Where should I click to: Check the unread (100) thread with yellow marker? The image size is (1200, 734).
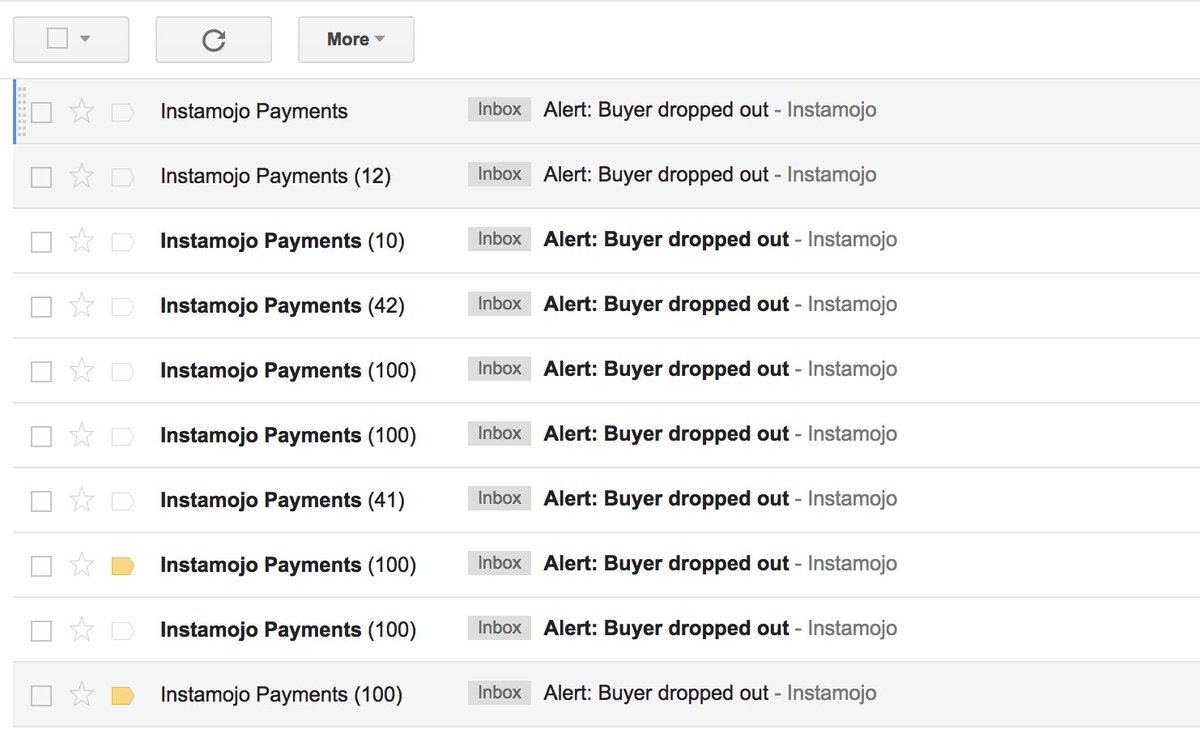[41, 566]
